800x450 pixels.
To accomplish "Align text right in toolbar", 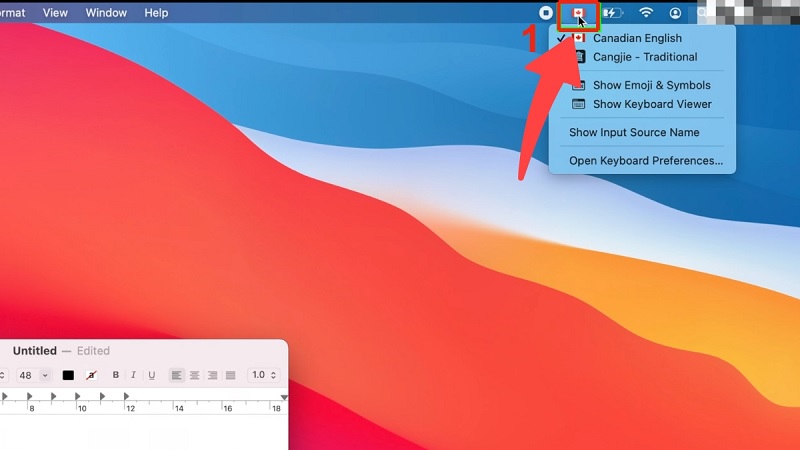I will [212, 376].
